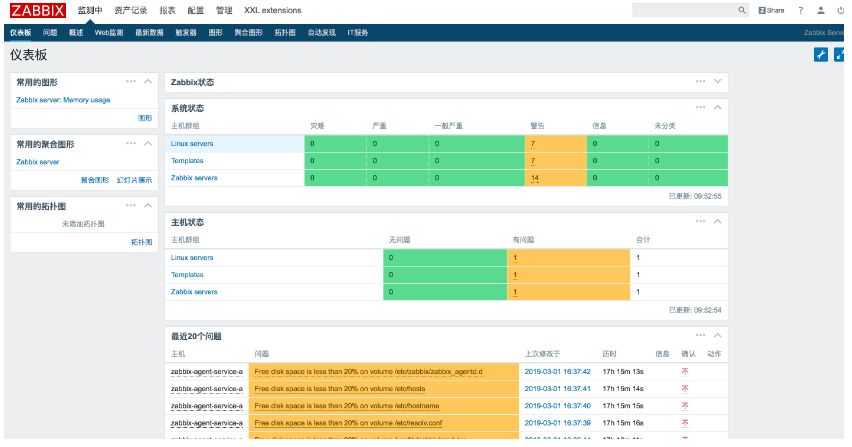Click the 图形 link in favourite graphs

[x=145, y=118]
